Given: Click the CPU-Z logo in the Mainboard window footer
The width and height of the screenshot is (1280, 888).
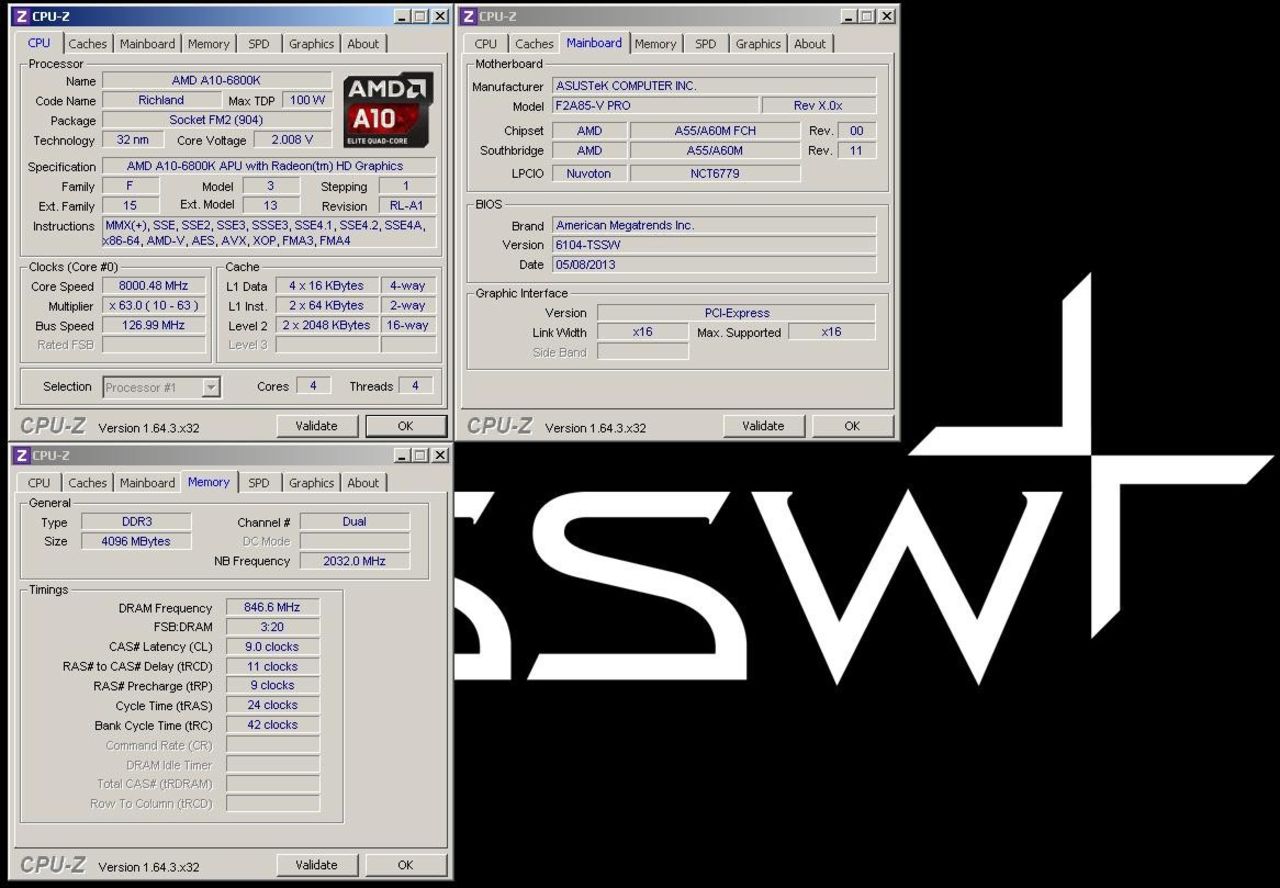Looking at the screenshot, I should [x=497, y=425].
